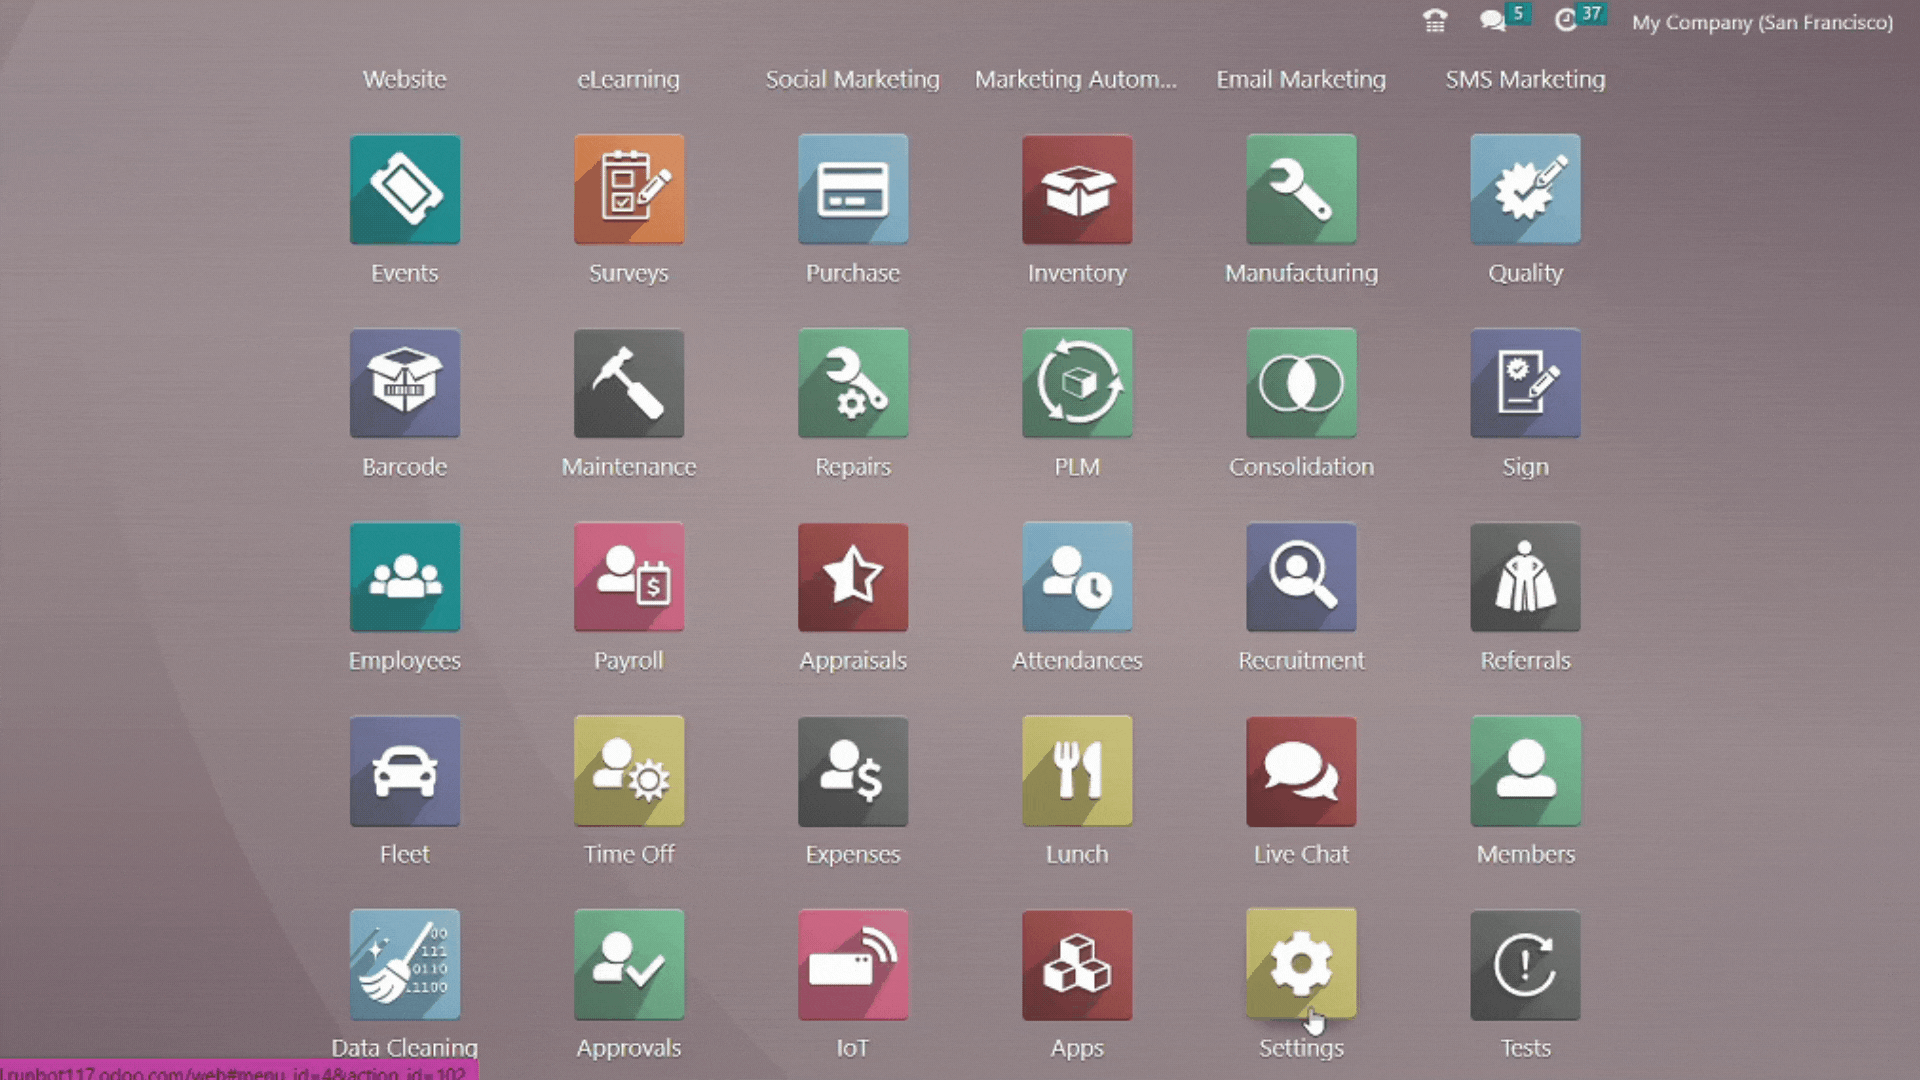Click the eLearning app label
The image size is (1920, 1080).
point(629,79)
